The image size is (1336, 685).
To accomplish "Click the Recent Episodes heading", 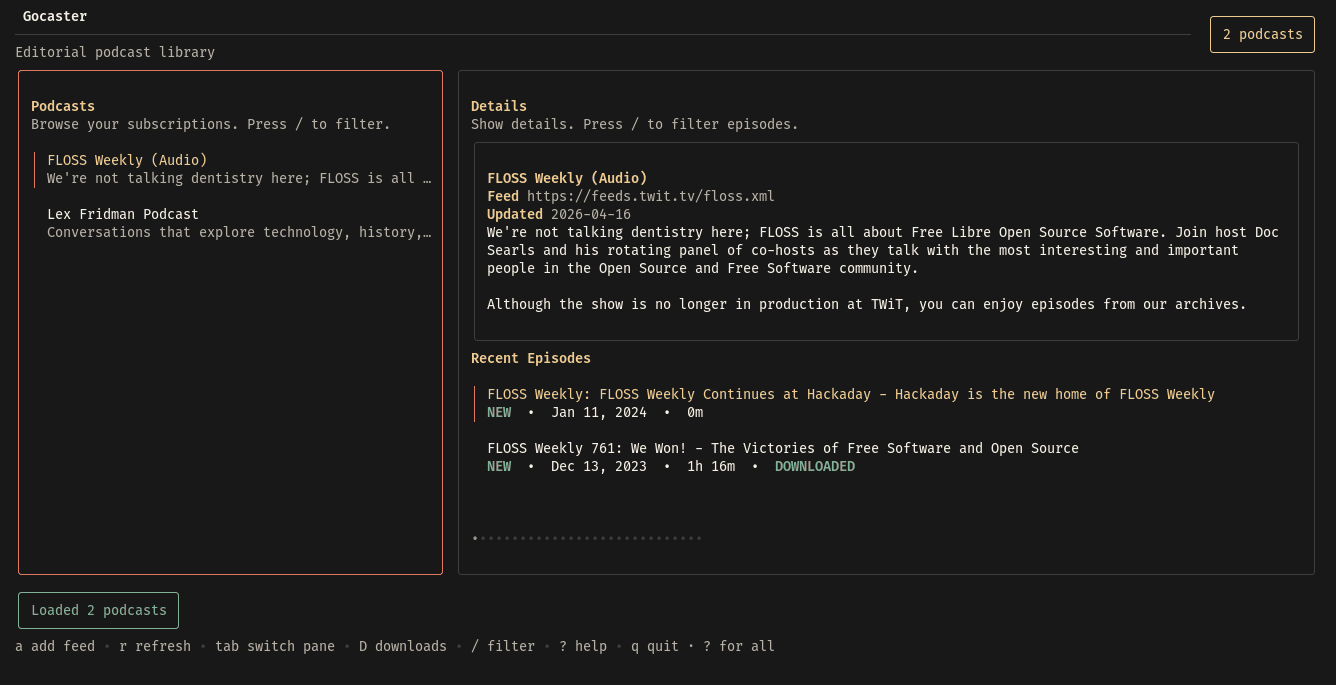I will tap(531, 358).
